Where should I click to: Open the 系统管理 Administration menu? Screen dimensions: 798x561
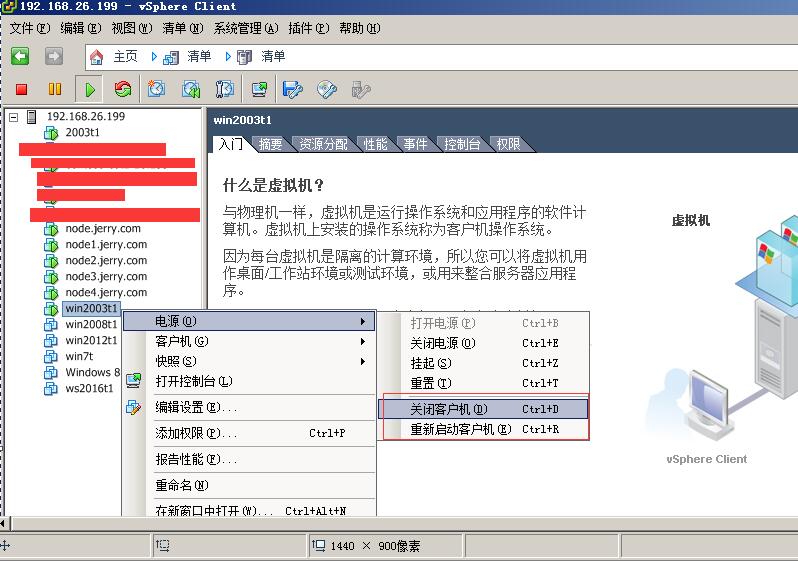pyautogui.click(x=246, y=28)
